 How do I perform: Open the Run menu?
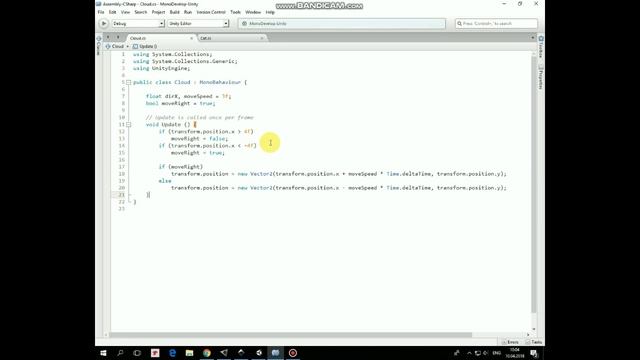click(x=188, y=12)
